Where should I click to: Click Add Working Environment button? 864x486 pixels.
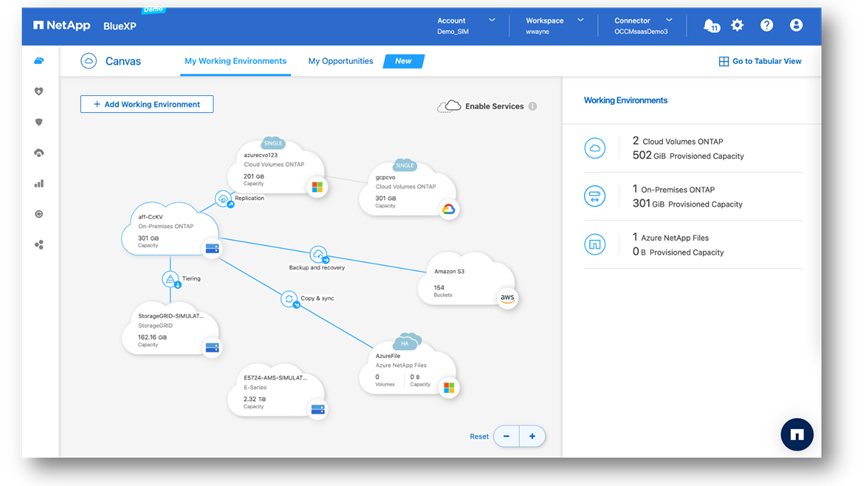point(147,104)
